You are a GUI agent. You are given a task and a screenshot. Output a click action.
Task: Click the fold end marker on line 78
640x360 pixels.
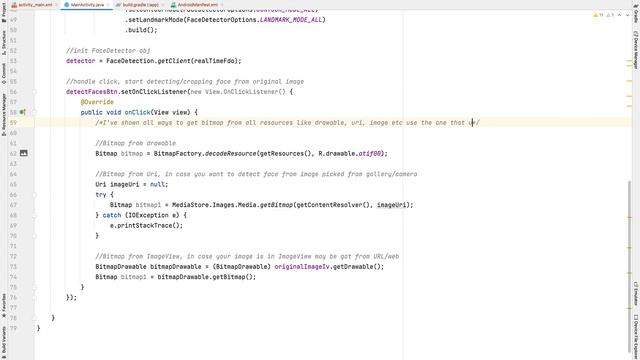tap(35, 318)
